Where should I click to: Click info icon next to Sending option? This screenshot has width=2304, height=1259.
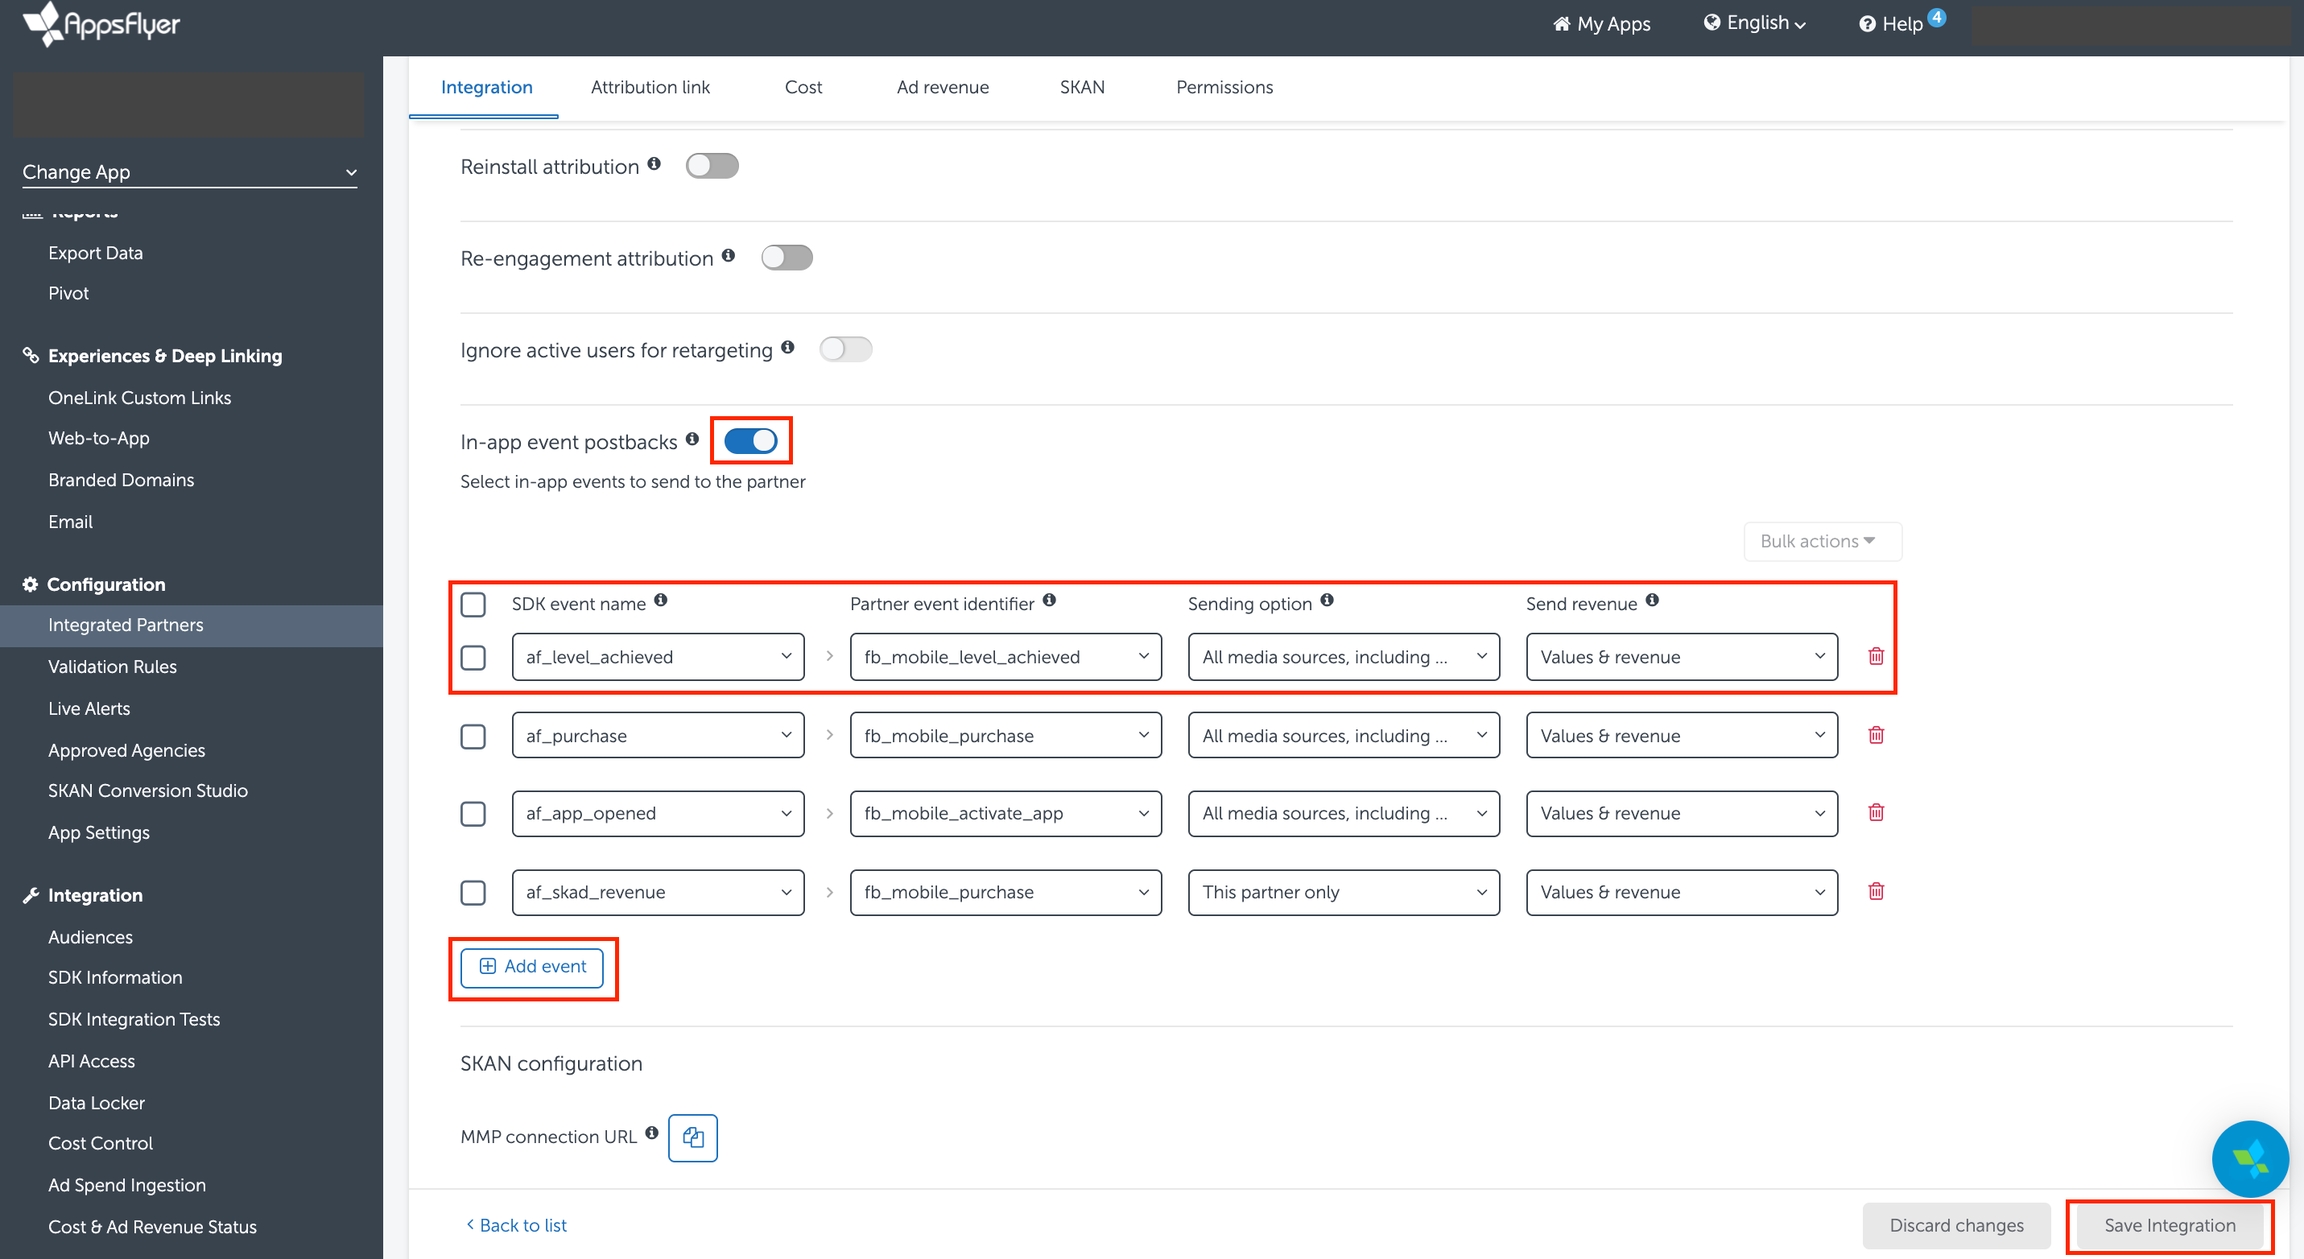tap(1327, 600)
